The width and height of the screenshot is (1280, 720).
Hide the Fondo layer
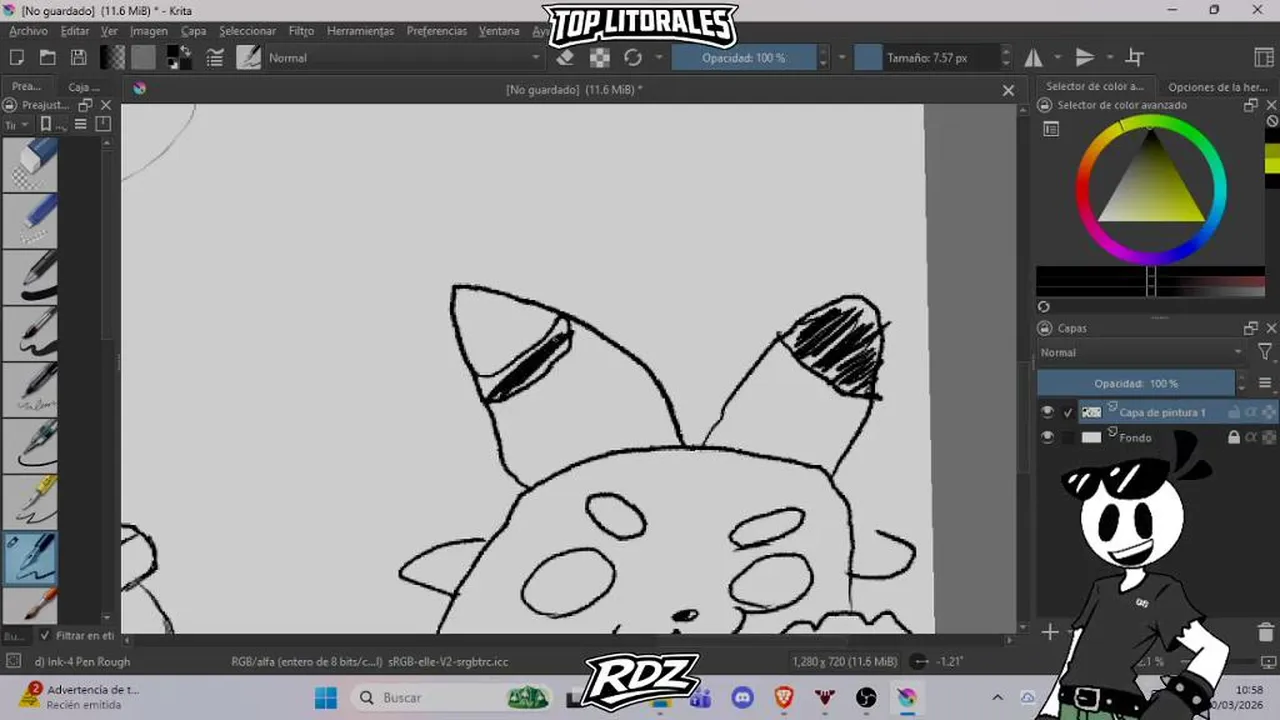[1047, 437]
